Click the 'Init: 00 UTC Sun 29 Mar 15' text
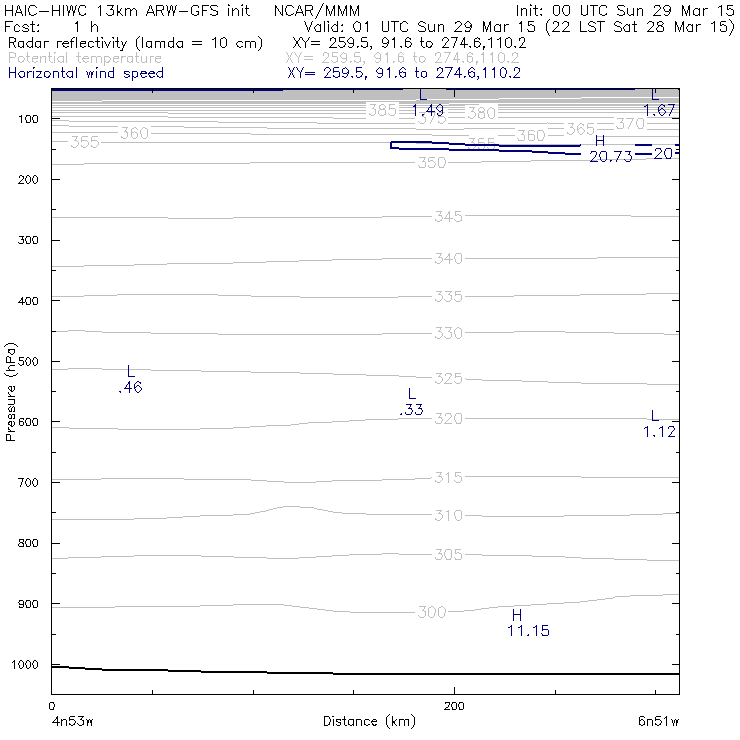Viewport: 740px width, 740px height. pos(625,10)
